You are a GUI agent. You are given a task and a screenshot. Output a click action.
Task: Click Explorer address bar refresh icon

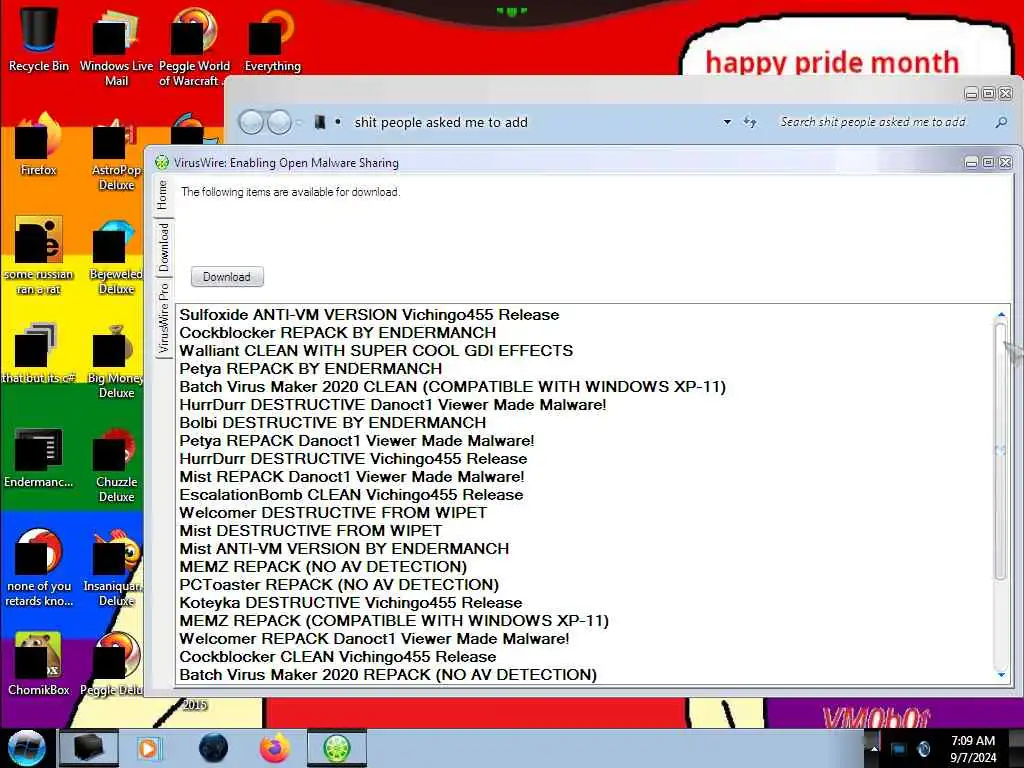(x=750, y=122)
